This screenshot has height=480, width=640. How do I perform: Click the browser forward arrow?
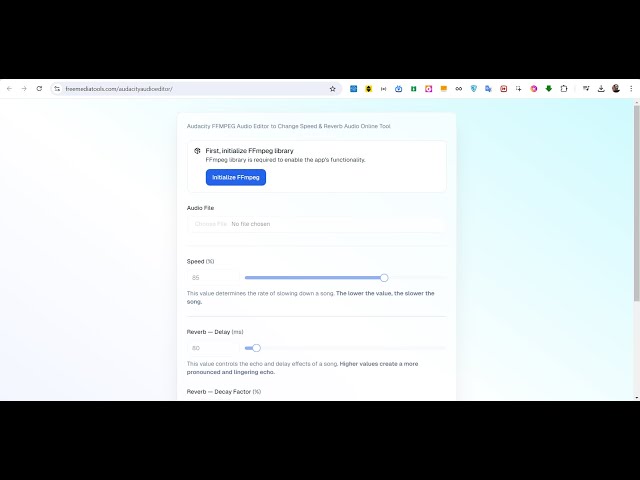click(x=24, y=88)
